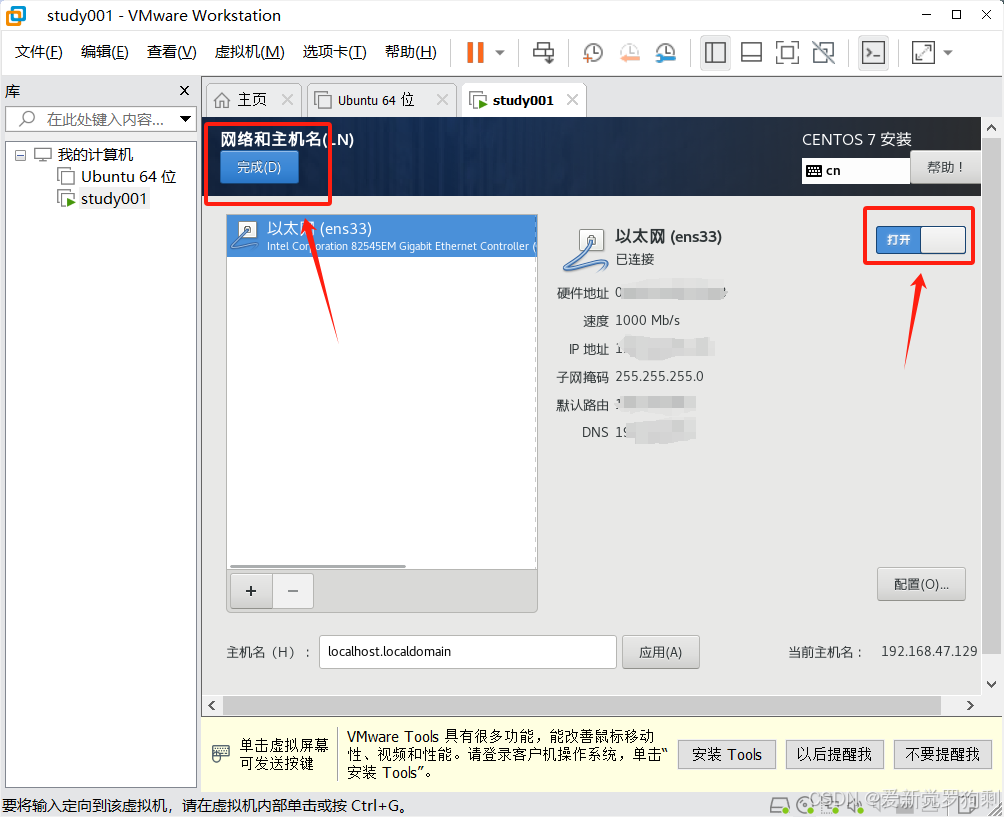Viewport: 1004px width, 817px height.
Task: Toggle the thumbnail bar view icon
Action: pos(751,53)
